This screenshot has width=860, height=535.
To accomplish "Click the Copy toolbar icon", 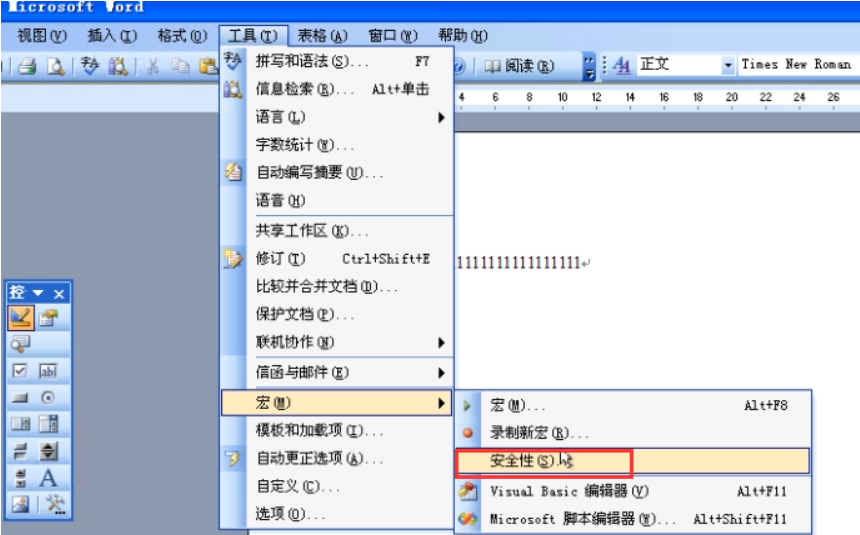I will [x=180, y=66].
